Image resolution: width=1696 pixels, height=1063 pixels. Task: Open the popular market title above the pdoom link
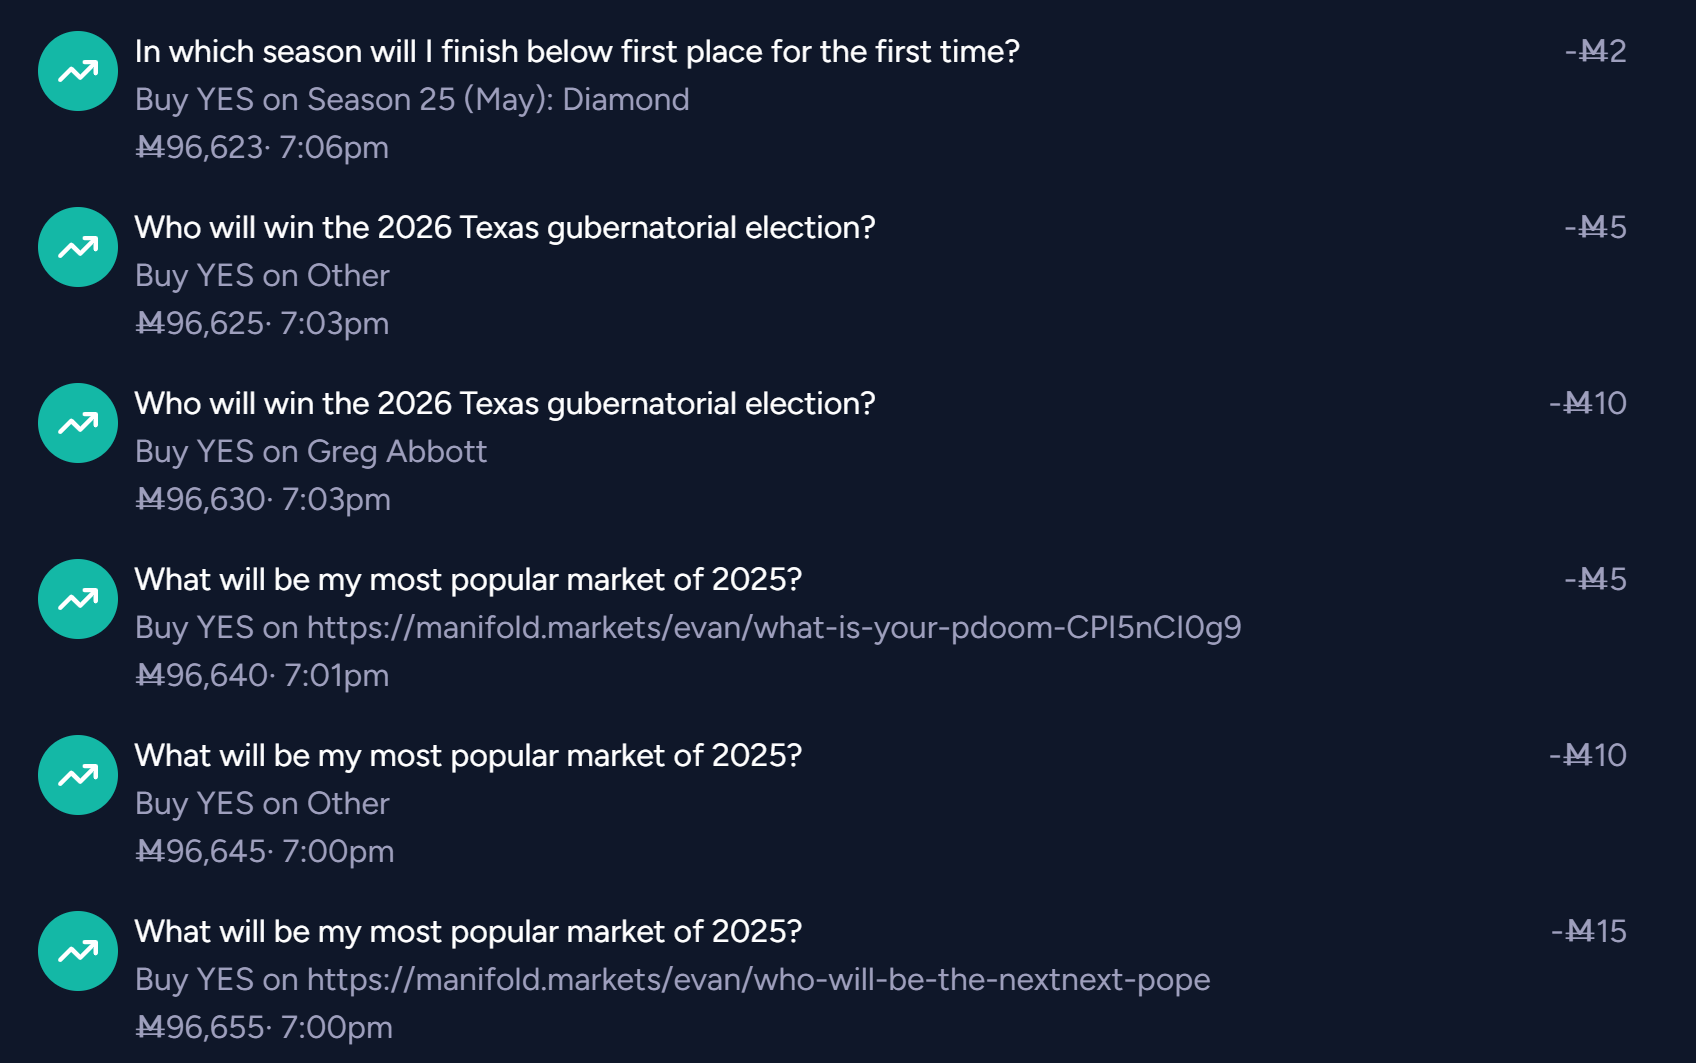468,579
